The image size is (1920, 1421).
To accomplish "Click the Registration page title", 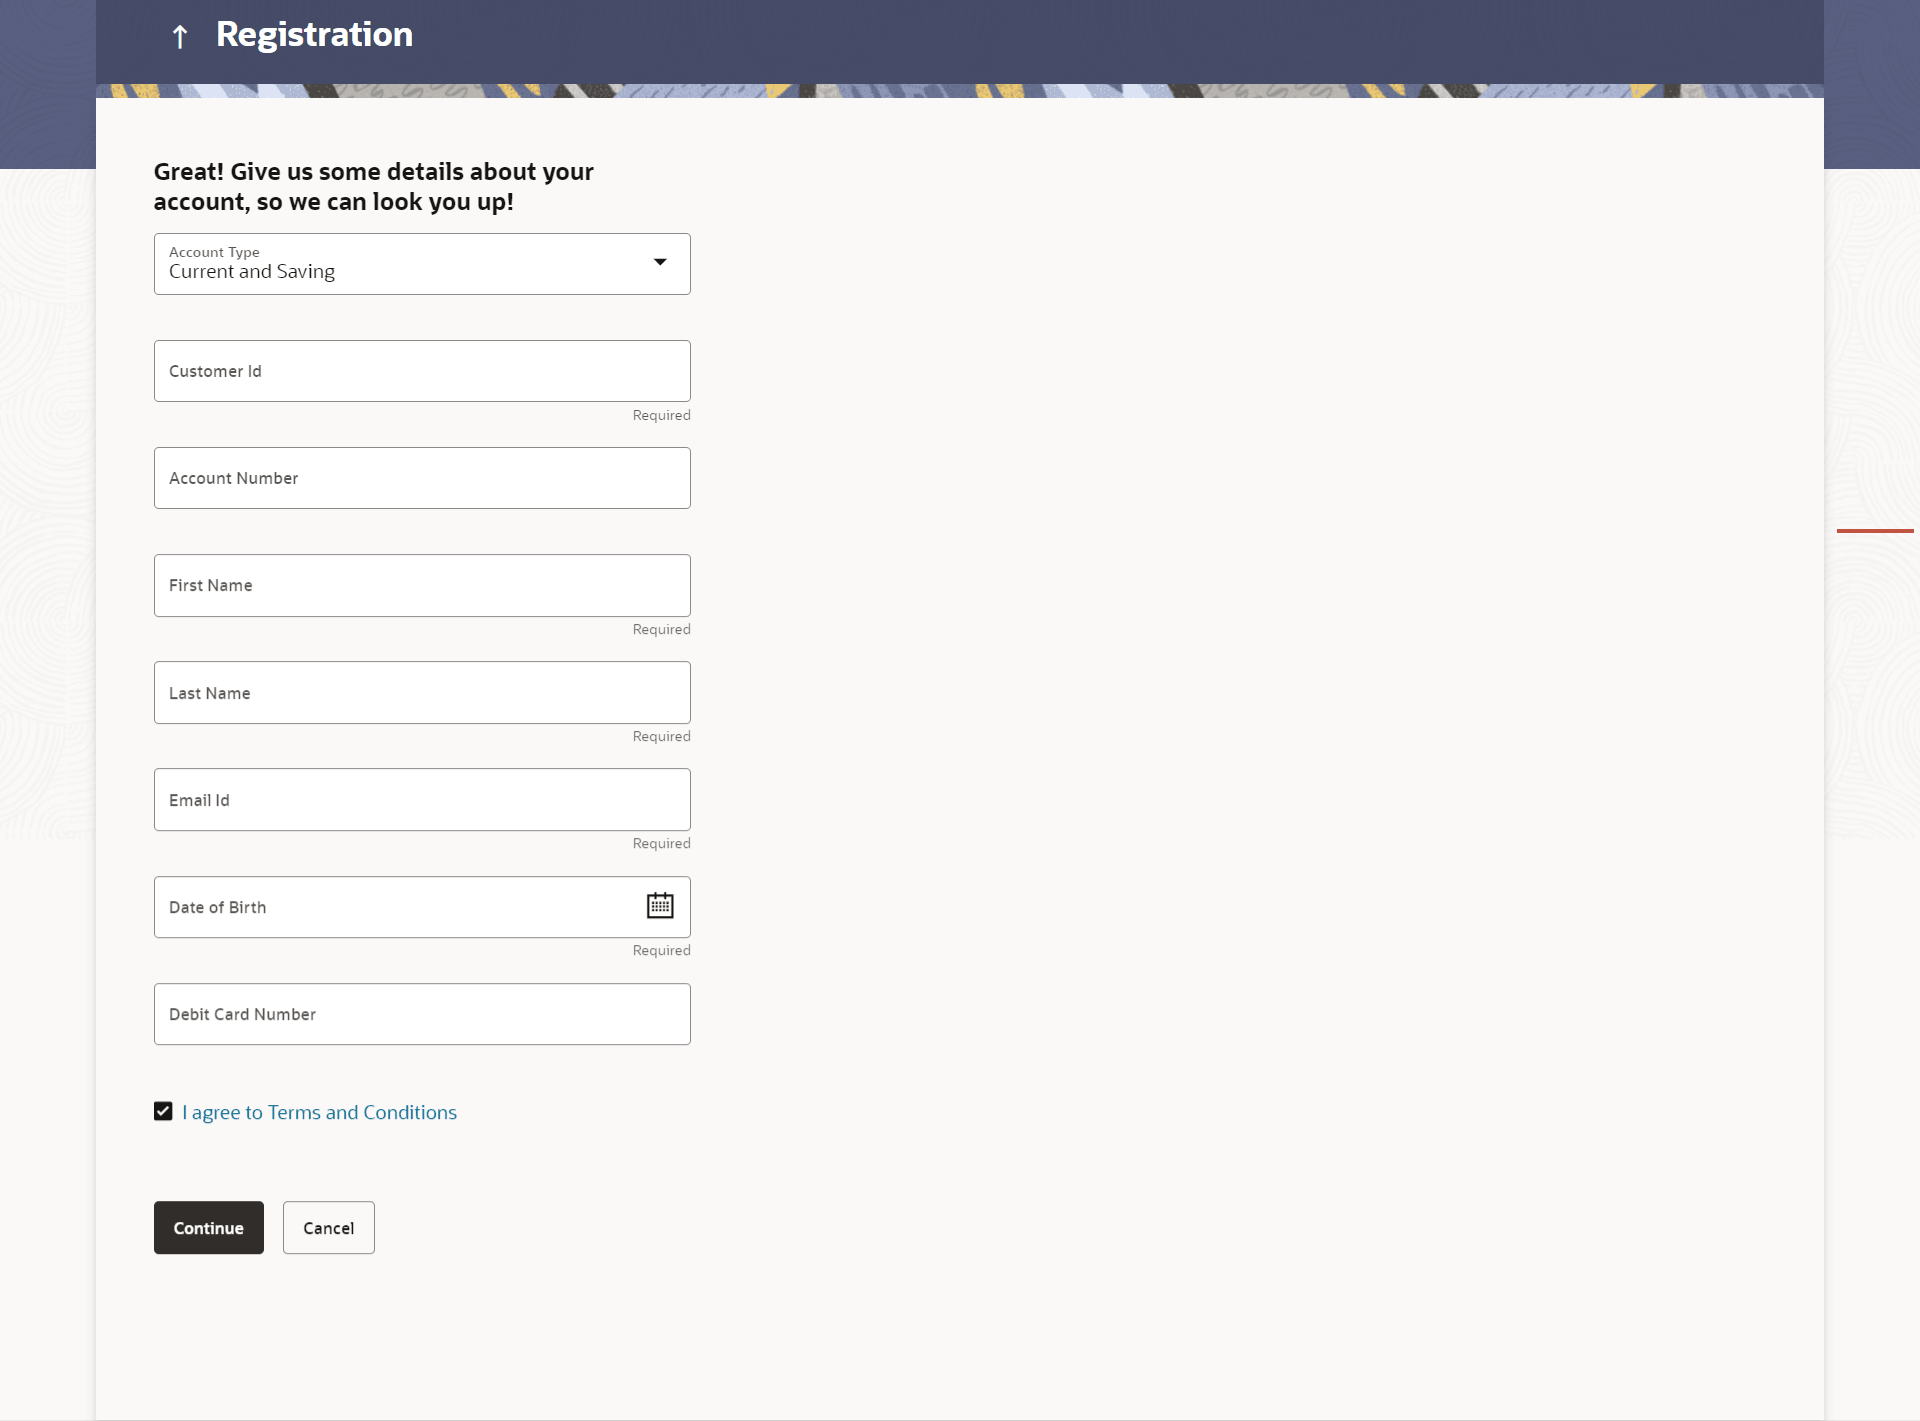I will point(314,35).
